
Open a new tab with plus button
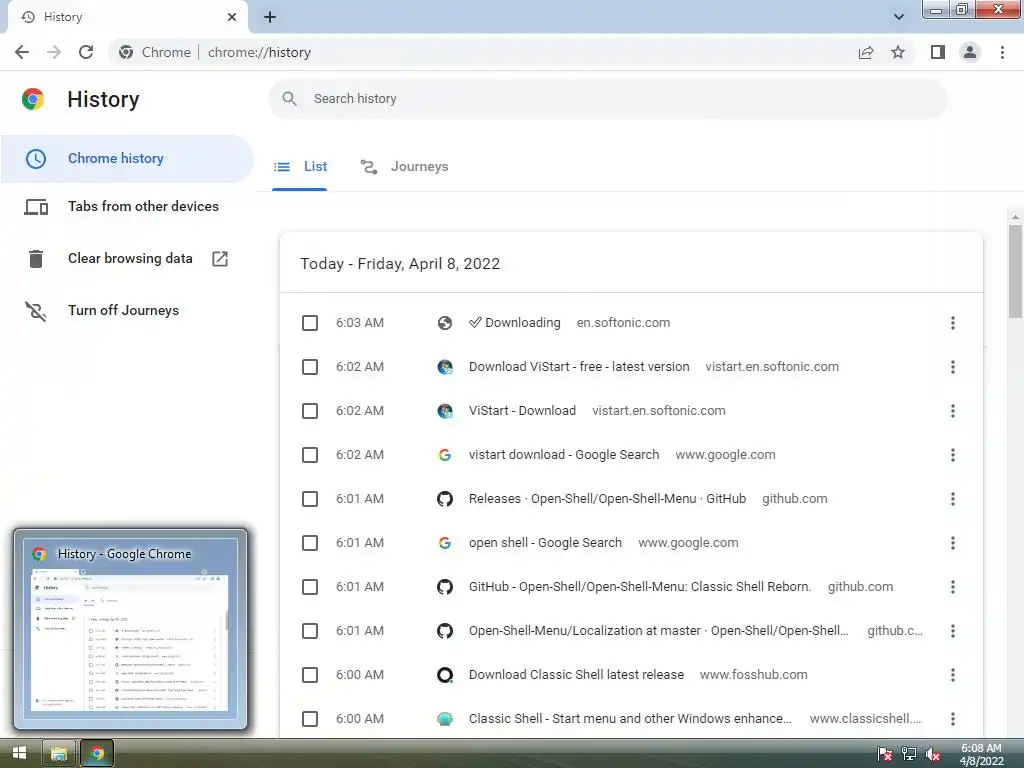click(x=270, y=17)
